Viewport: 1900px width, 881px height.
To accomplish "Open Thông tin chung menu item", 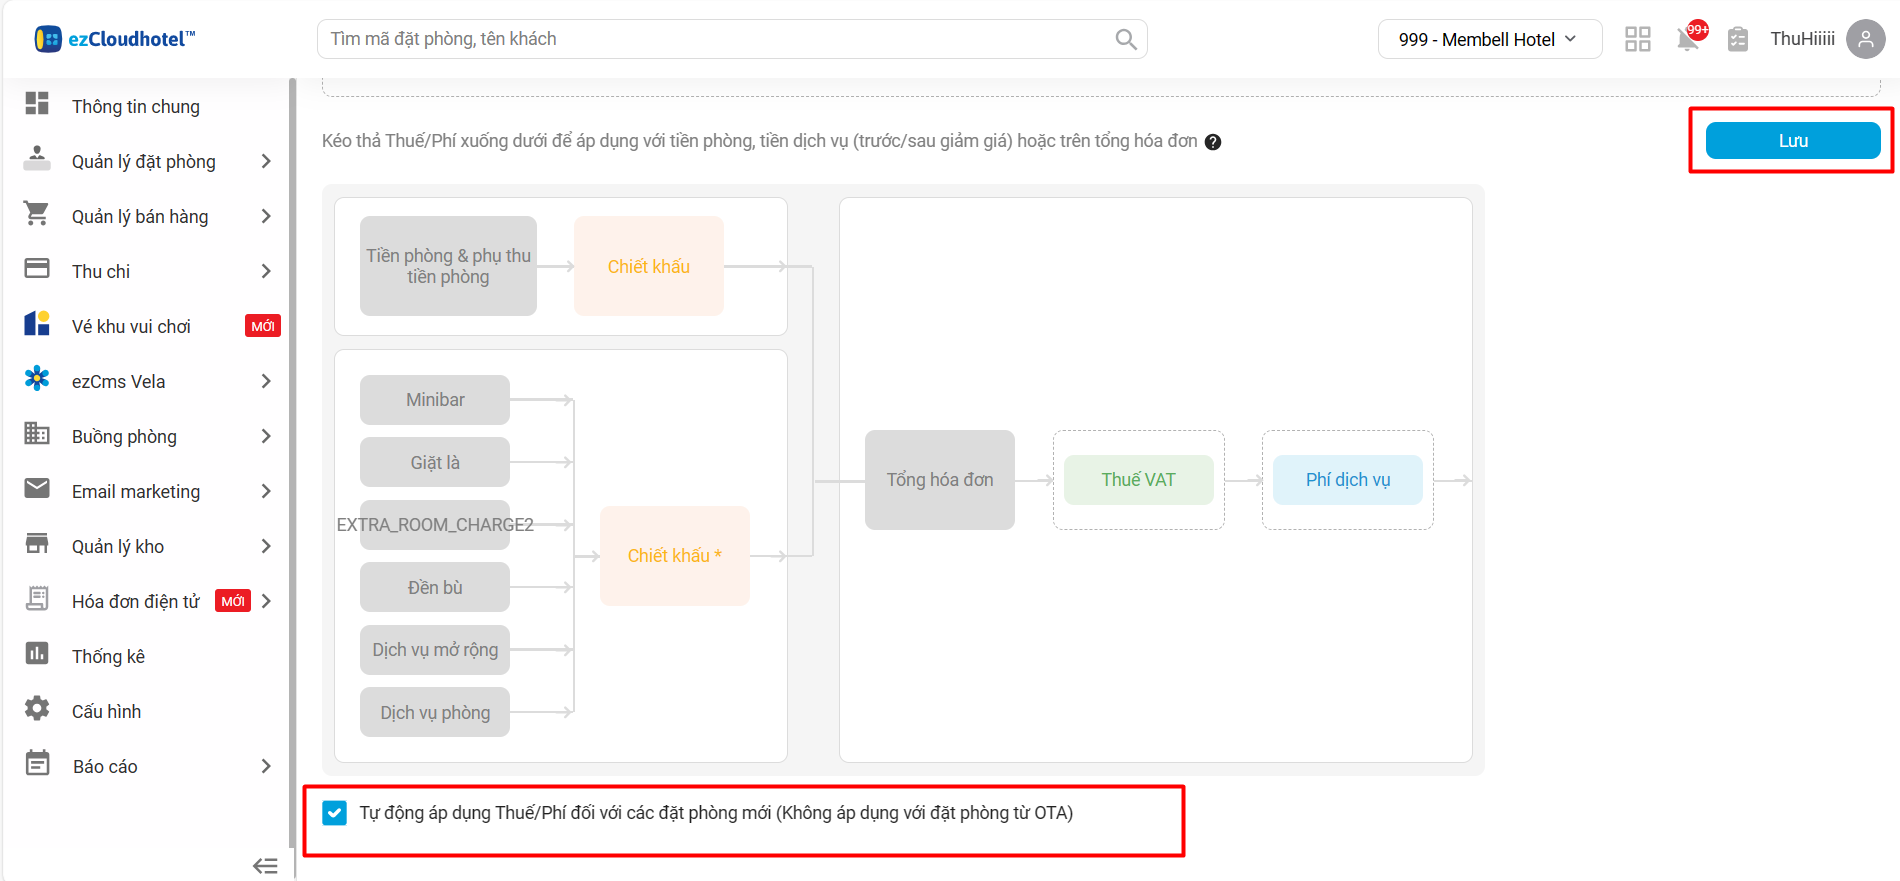I will 136,107.
